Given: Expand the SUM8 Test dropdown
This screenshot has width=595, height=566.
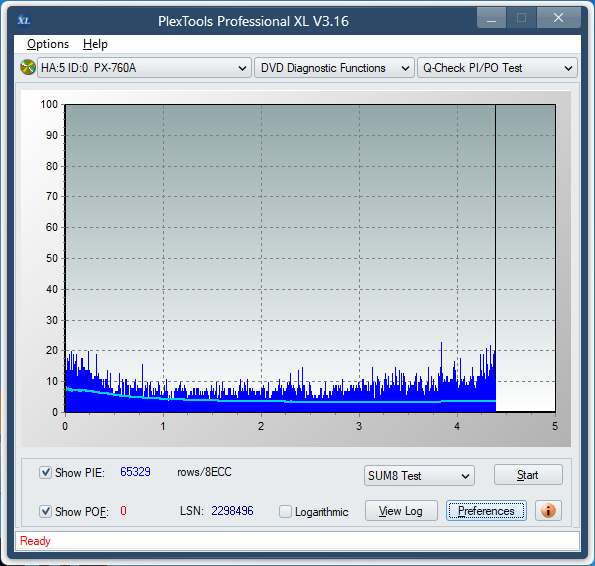Looking at the screenshot, I should (419, 476).
